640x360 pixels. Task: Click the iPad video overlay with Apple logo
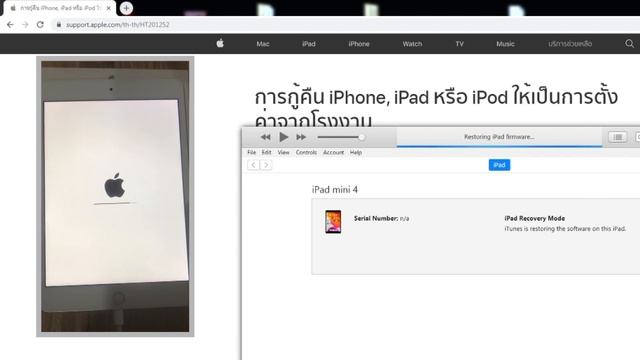click(x=115, y=197)
